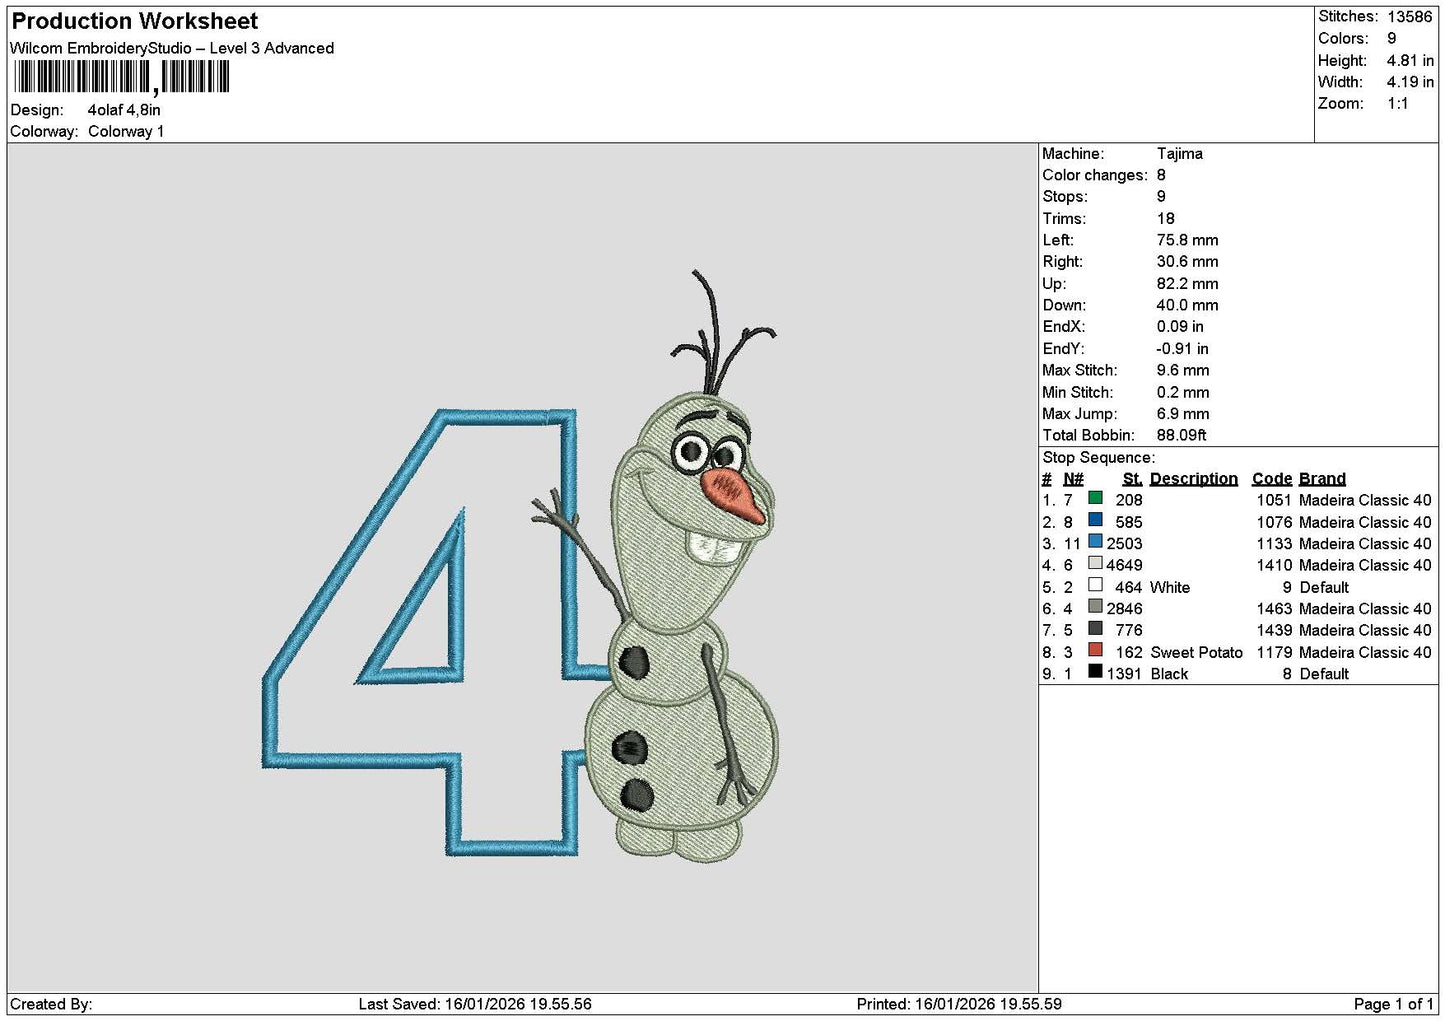Click the 'Brand' column header

(x=1322, y=479)
